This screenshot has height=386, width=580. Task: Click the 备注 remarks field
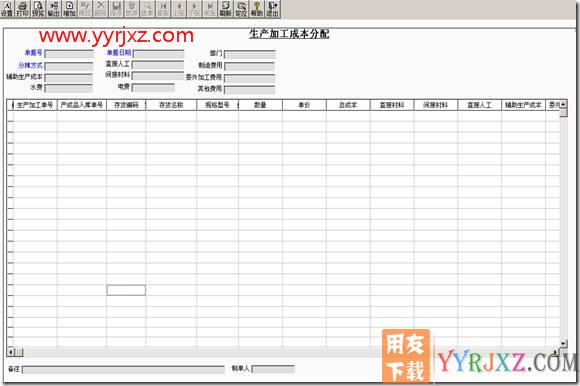pyautogui.click(x=123, y=369)
